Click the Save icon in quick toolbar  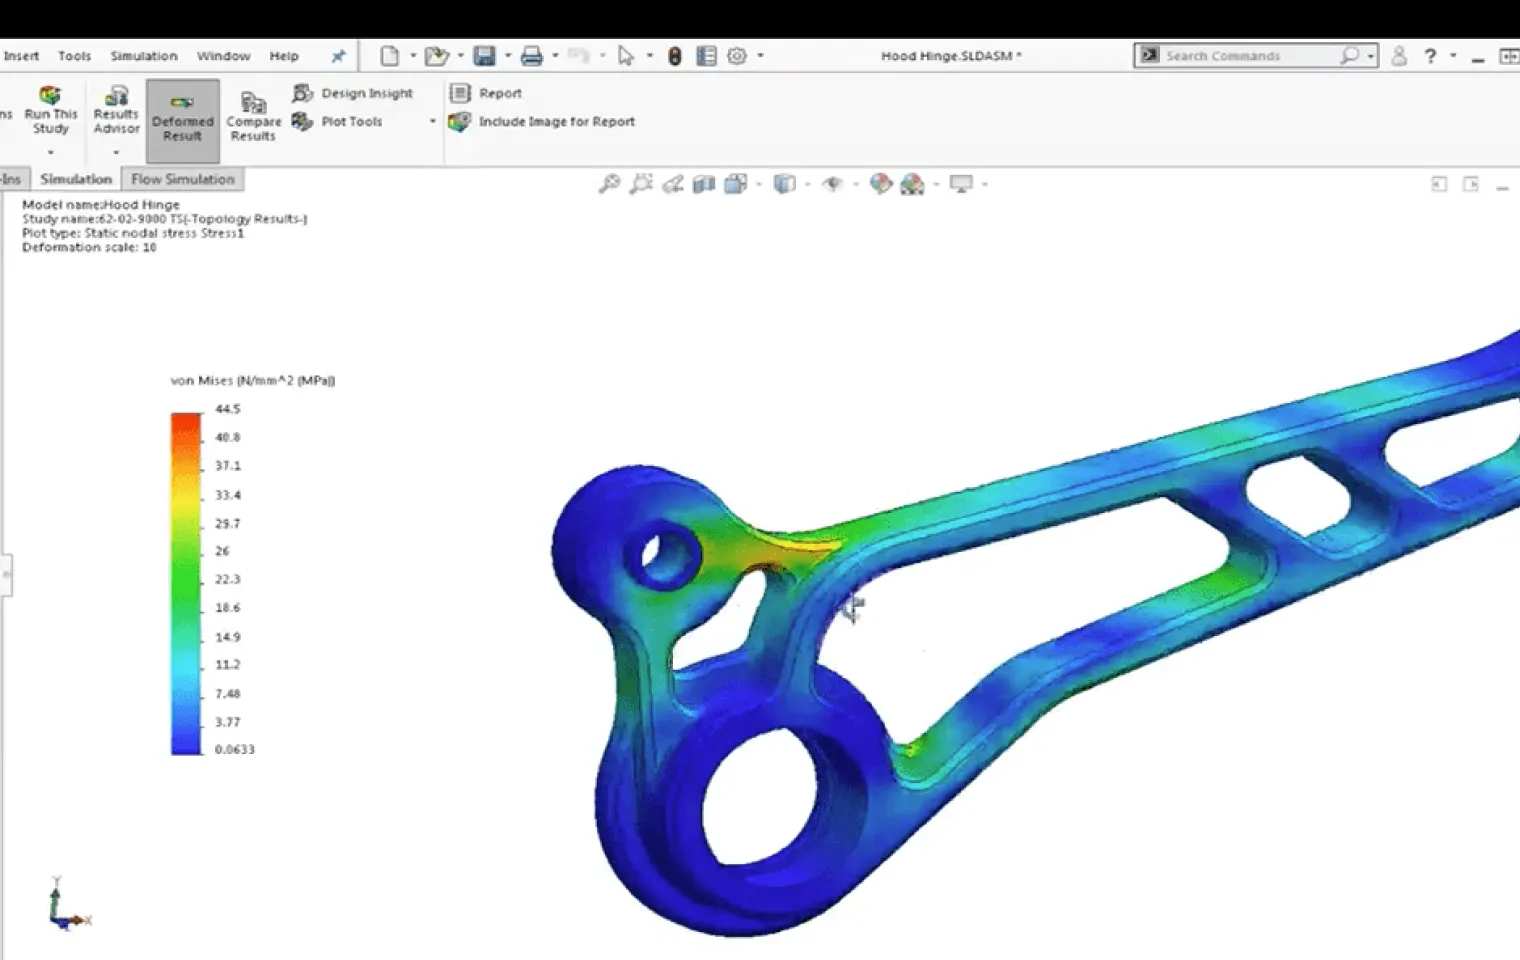pyautogui.click(x=484, y=56)
